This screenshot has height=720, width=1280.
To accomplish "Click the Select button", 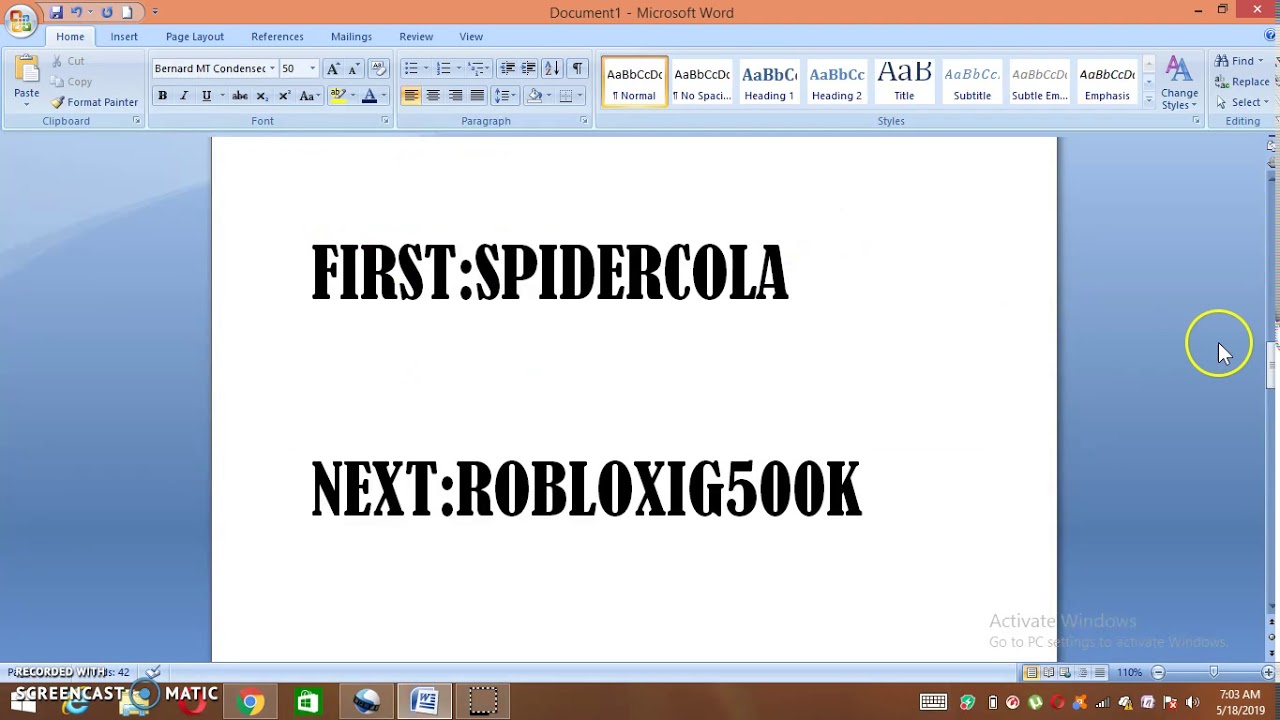I will point(1242,102).
